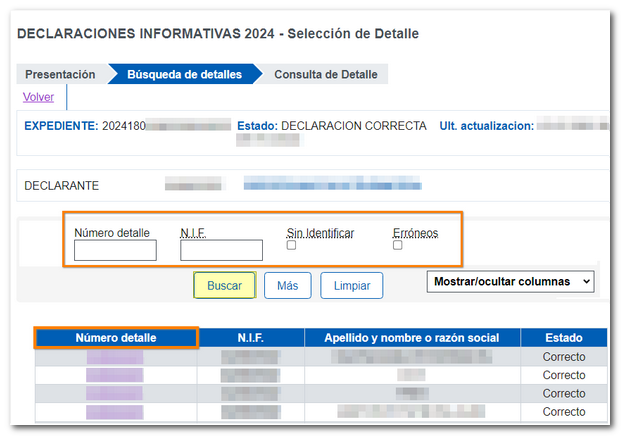Open the fourth row's Número detalle link
This screenshot has width=621, height=436.
(115, 411)
